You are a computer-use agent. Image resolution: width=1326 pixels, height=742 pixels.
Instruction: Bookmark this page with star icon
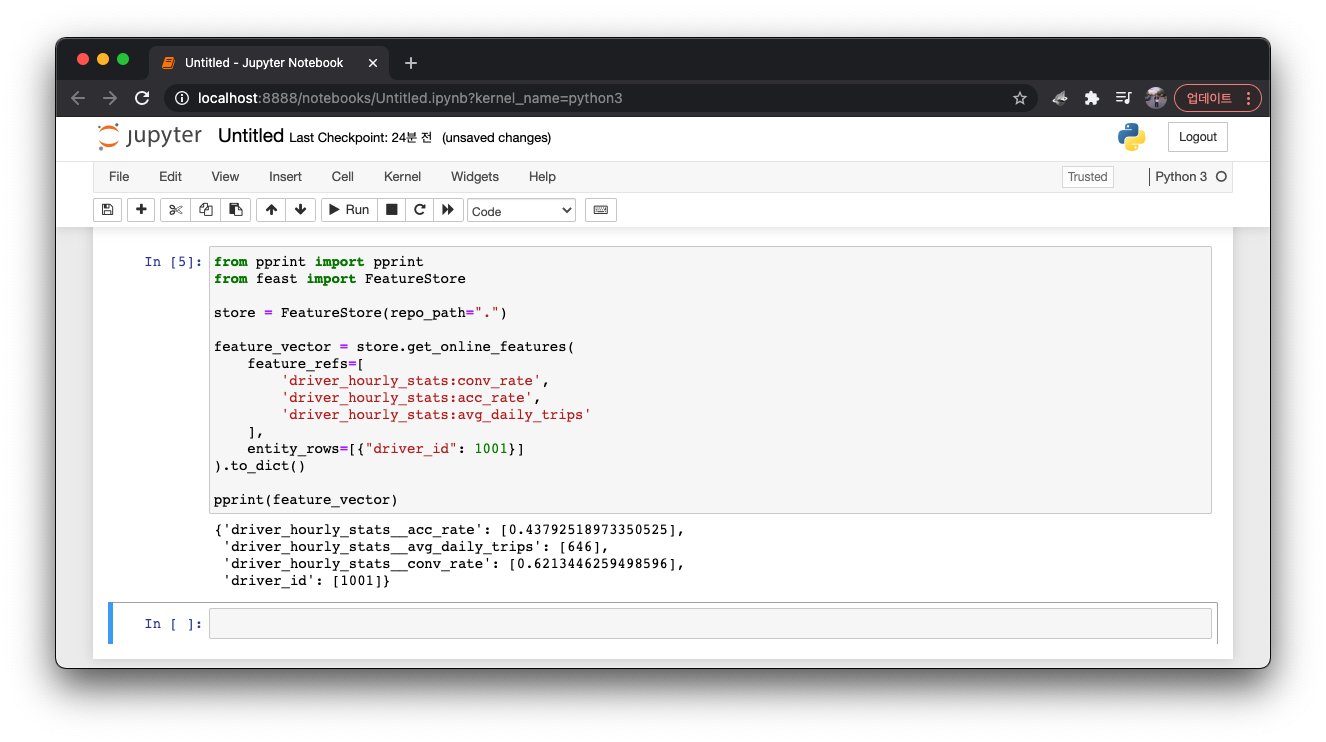(x=1020, y=98)
